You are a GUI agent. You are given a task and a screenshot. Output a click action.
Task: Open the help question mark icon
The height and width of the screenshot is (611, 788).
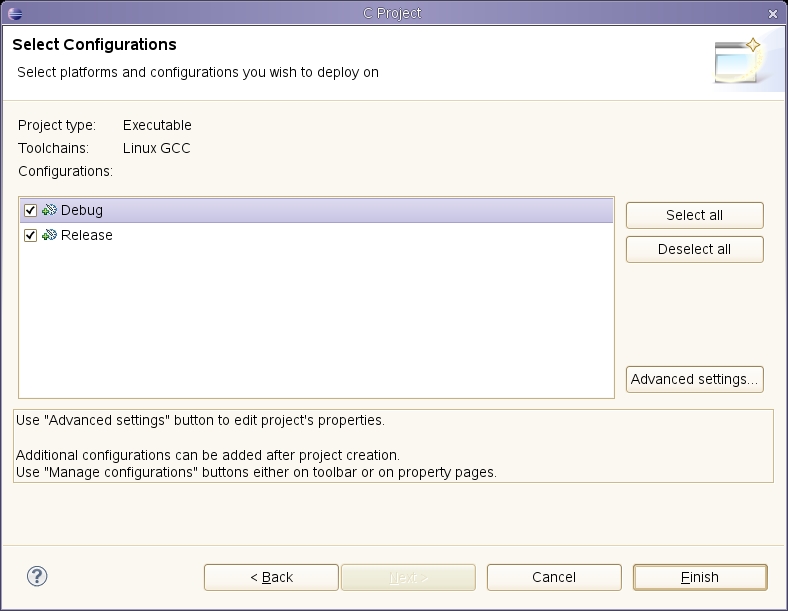click(x=37, y=576)
